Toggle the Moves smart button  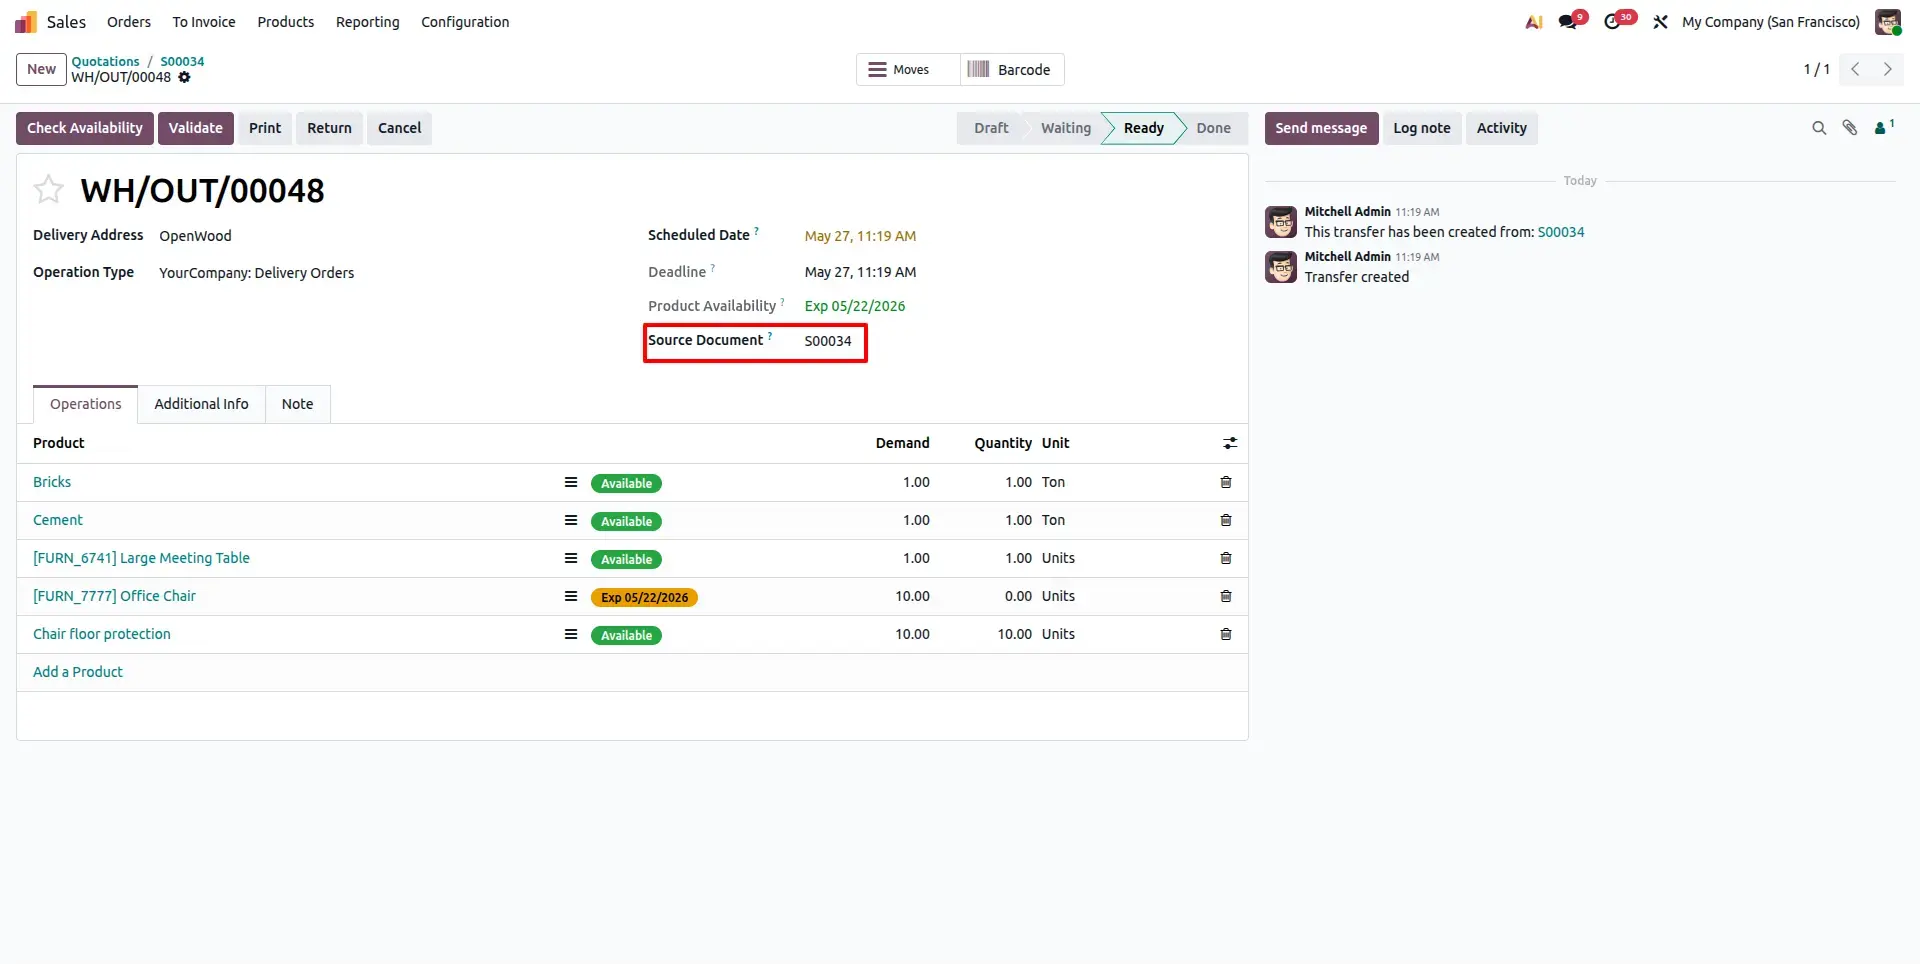pos(898,70)
